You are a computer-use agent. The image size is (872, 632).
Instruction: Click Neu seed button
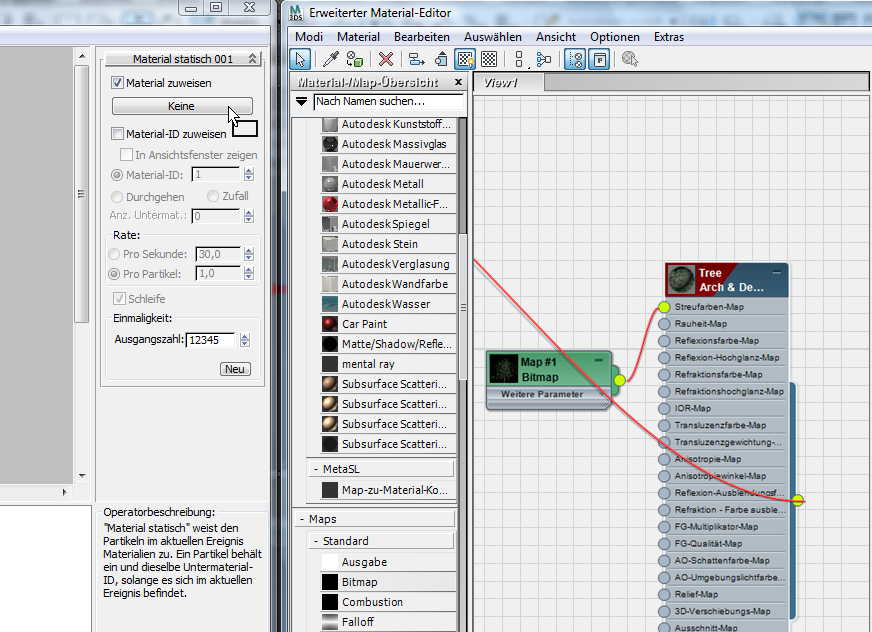click(x=235, y=369)
